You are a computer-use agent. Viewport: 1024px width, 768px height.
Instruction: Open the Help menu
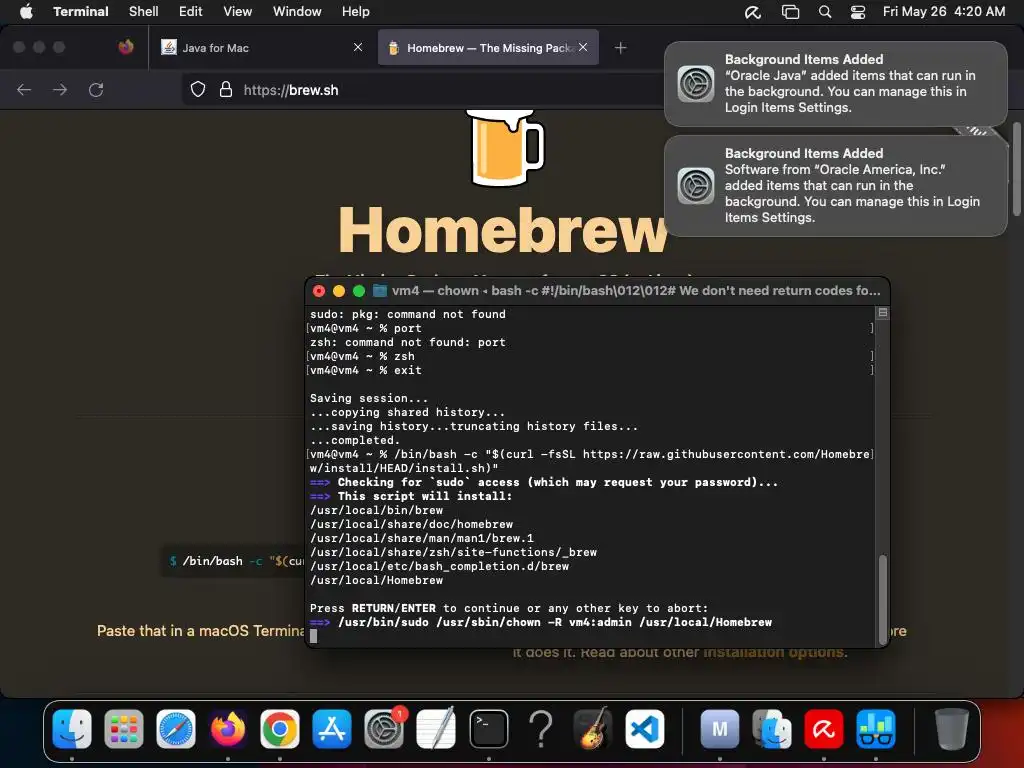pyautogui.click(x=355, y=11)
